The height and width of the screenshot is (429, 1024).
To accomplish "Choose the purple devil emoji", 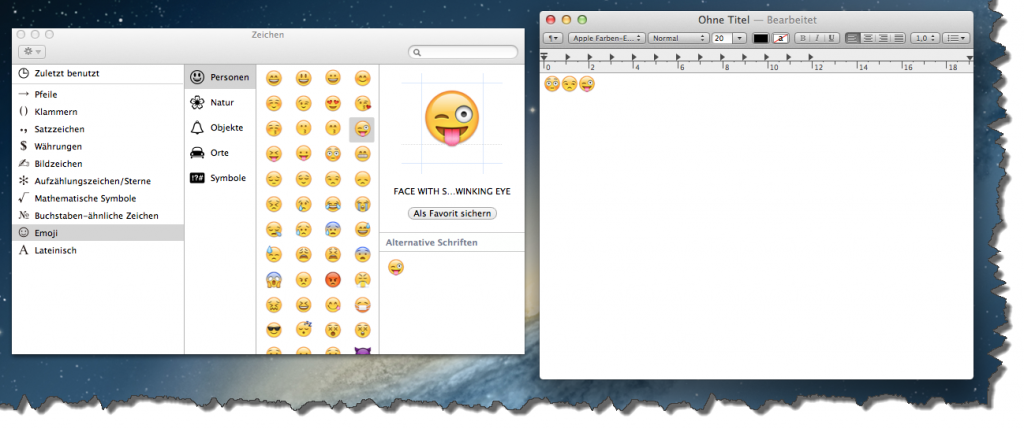I will click(363, 351).
